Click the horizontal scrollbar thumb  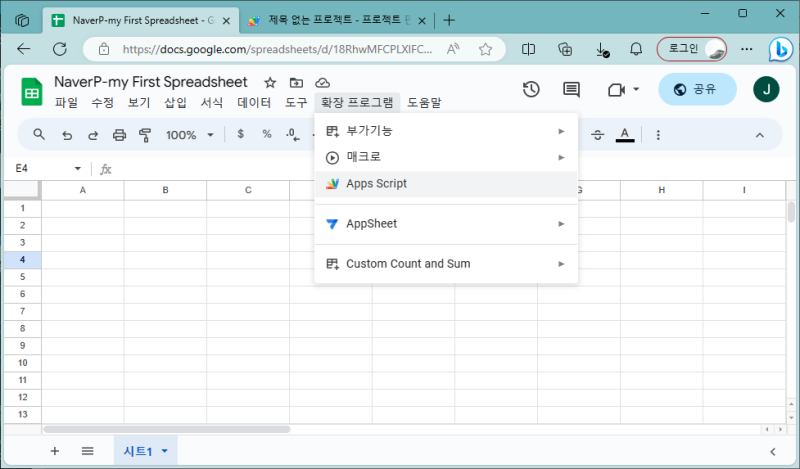(x=167, y=429)
